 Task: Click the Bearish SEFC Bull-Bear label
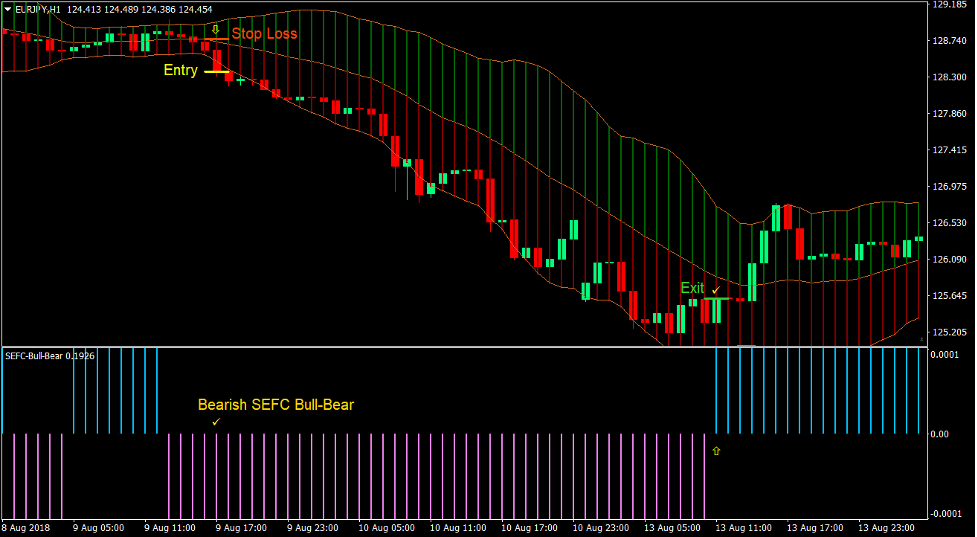click(275, 405)
